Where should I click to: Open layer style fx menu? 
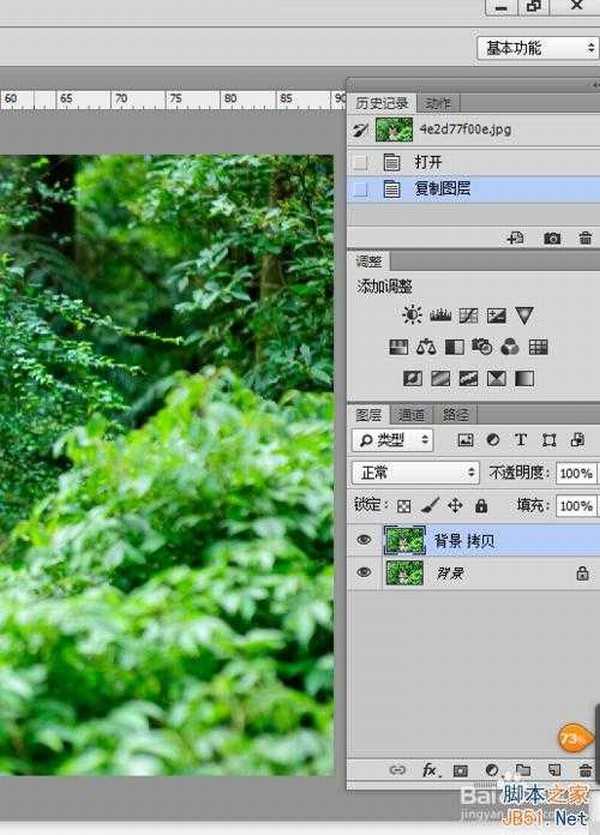point(431,770)
